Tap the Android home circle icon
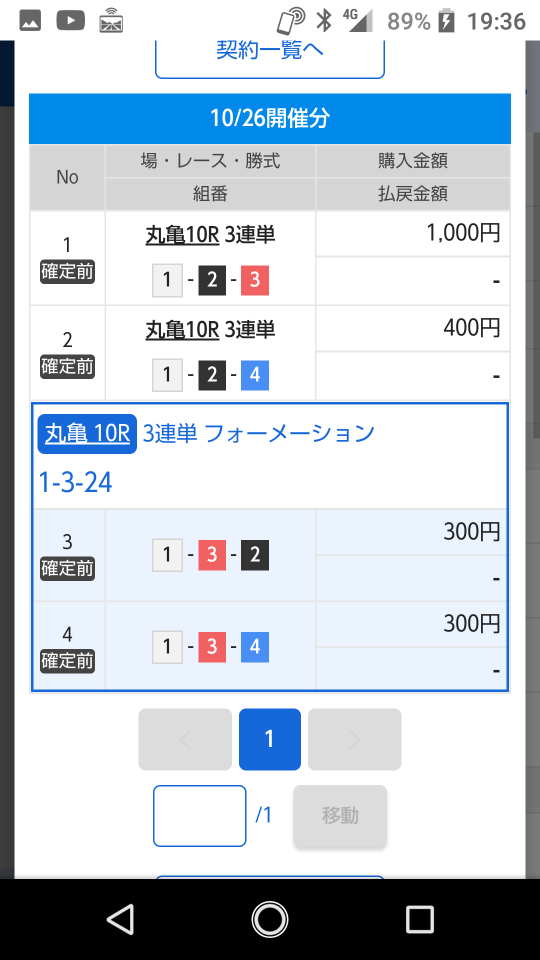Screen dimensions: 540x960 coord(269,919)
